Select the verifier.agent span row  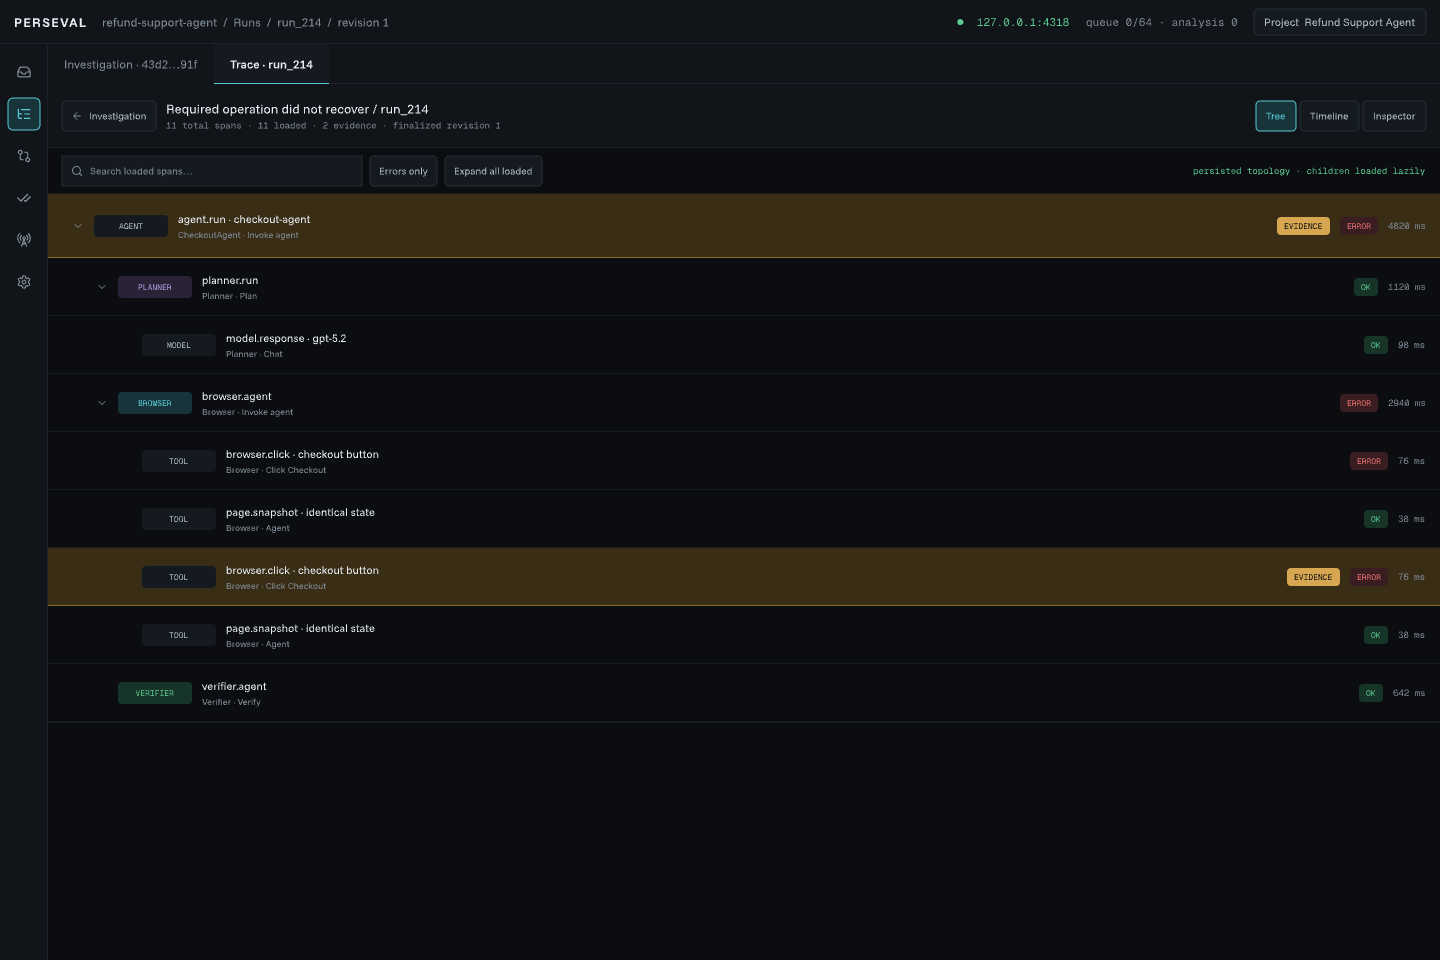tap(744, 693)
